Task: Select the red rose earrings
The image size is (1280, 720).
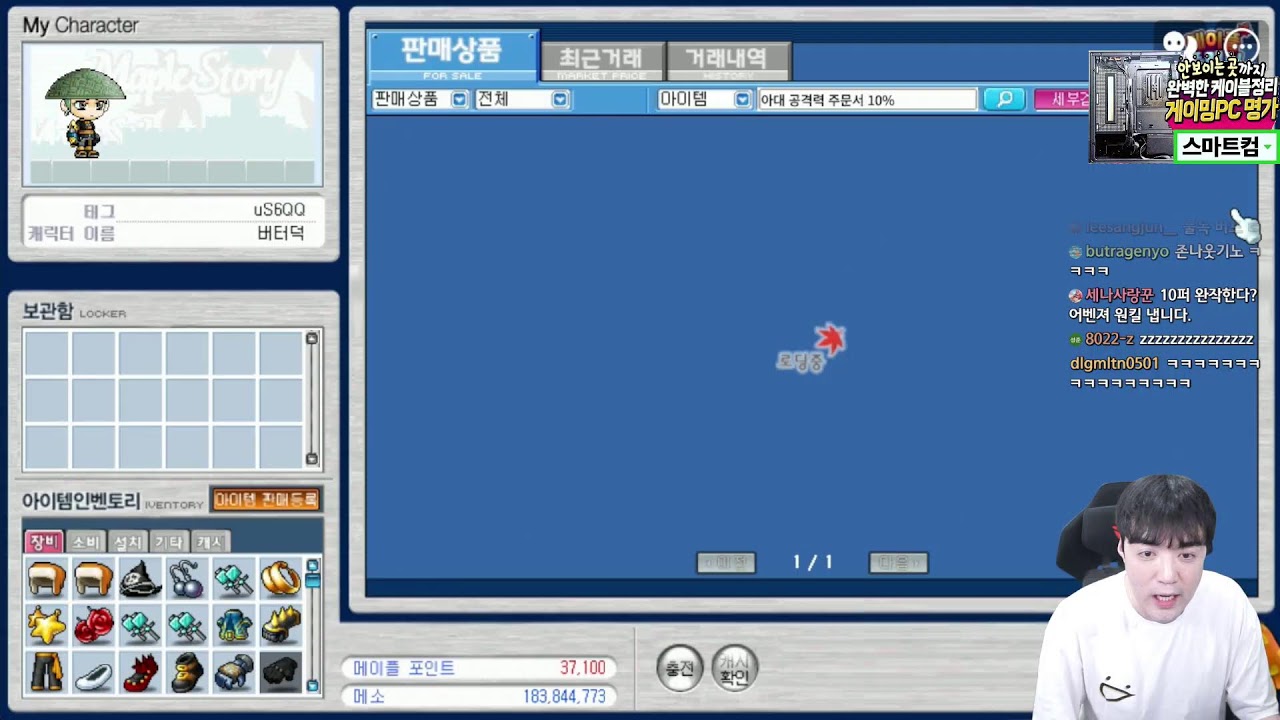Action: (93, 626)
